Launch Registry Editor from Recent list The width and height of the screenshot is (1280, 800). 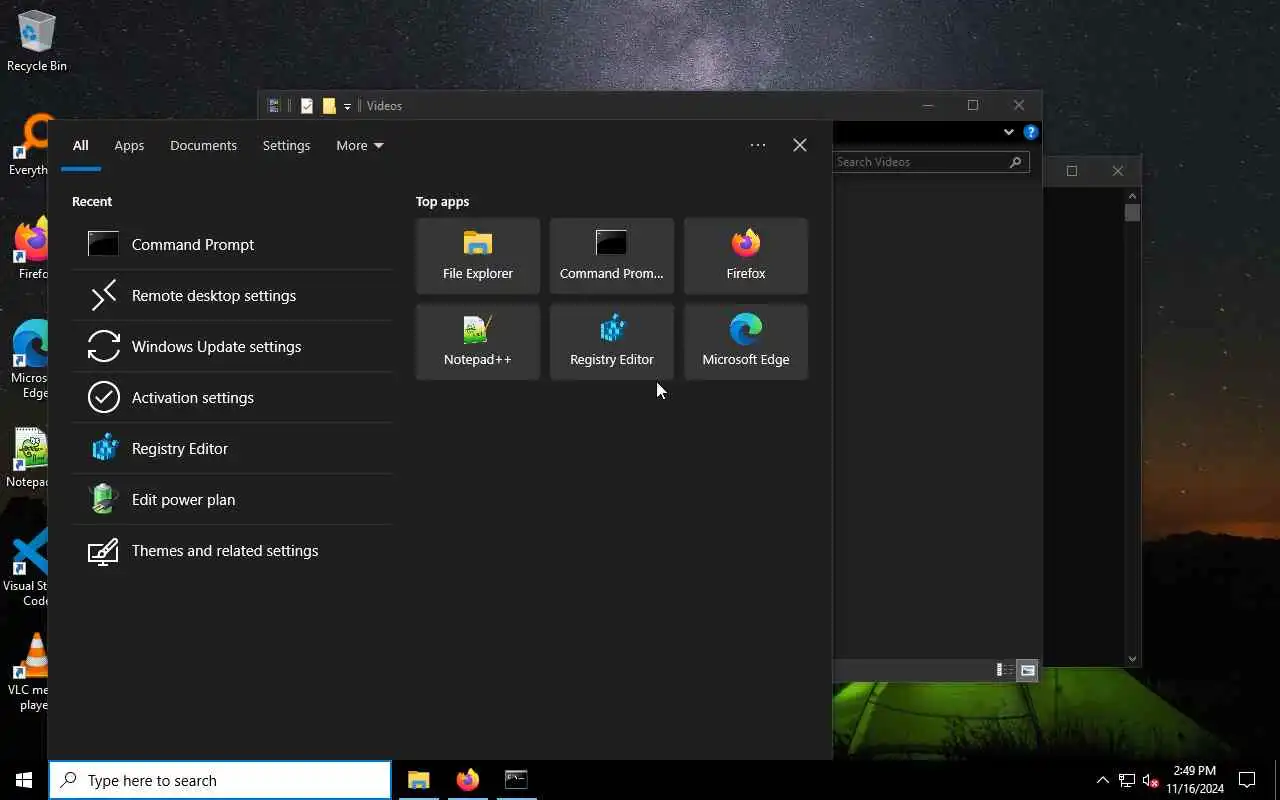click(x=232, y=448)
